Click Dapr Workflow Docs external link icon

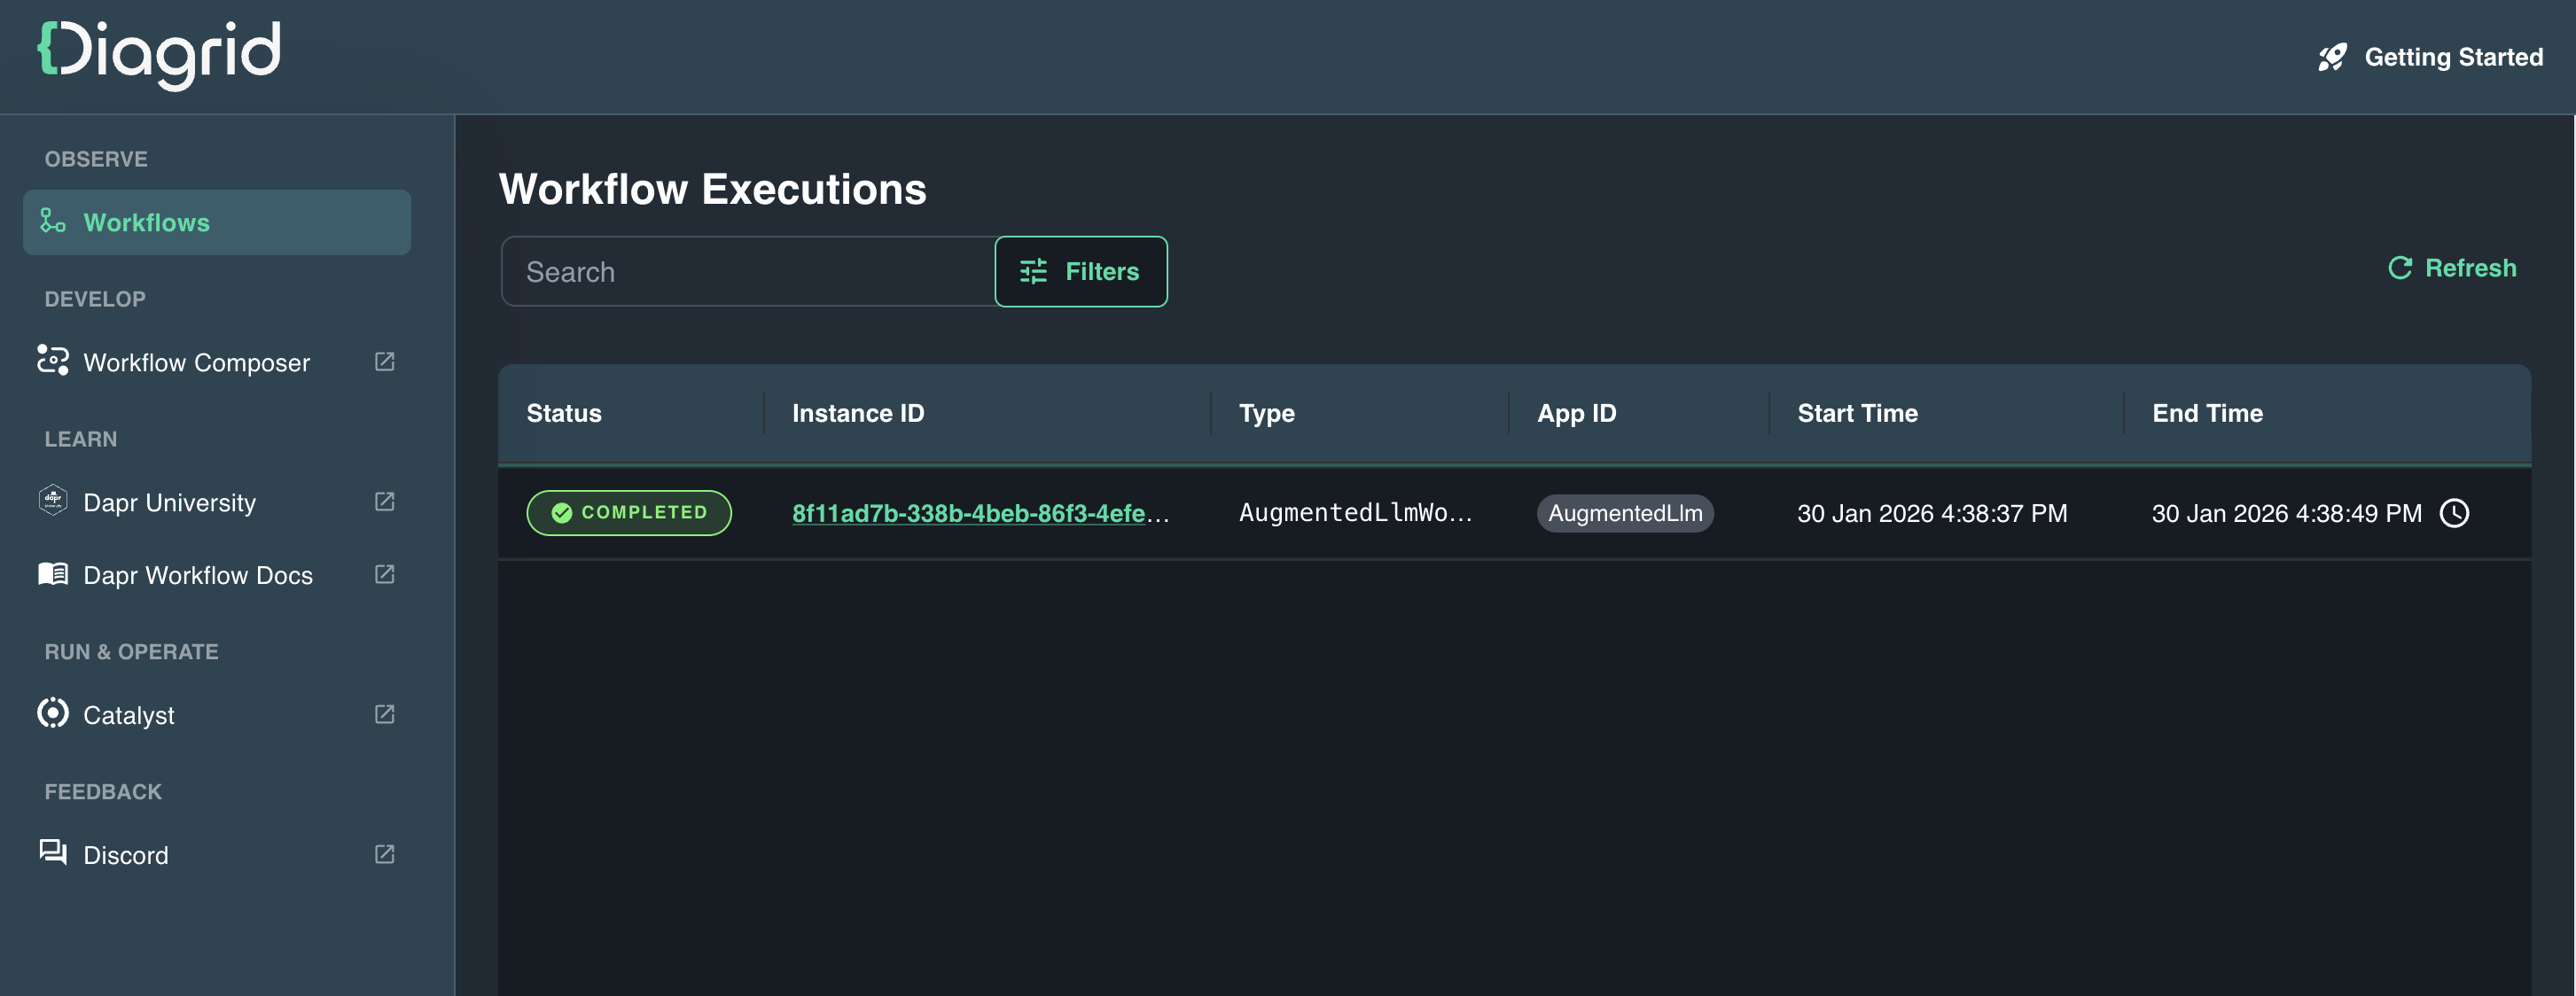[x=384, y=575]
